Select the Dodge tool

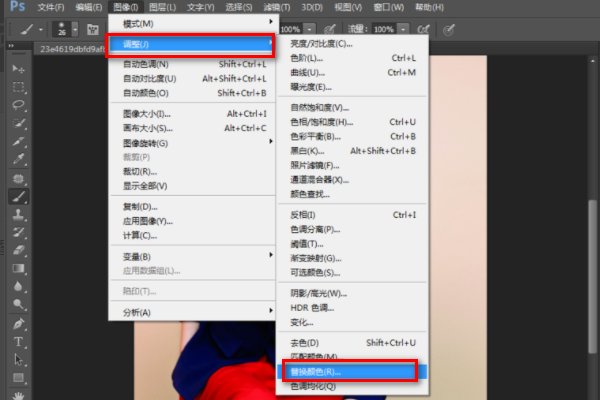point(18,305)
